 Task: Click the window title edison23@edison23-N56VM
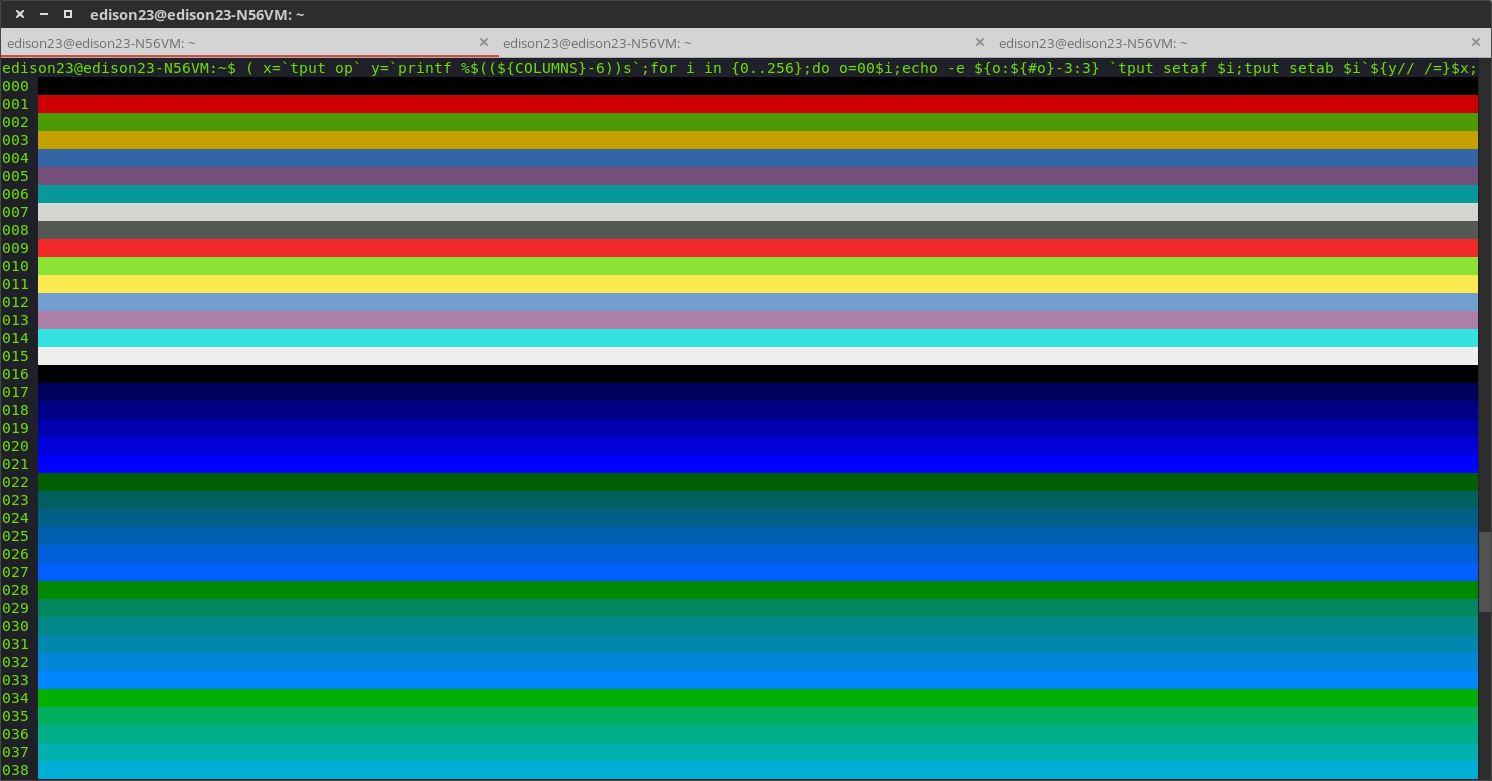pos(197,15)
